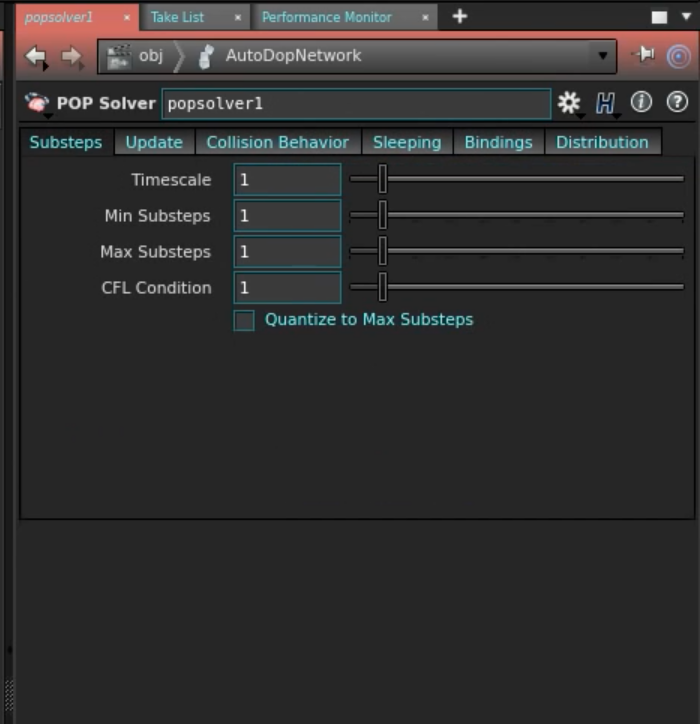Select the Collision Behavior tab

click(x=278, y=142)
